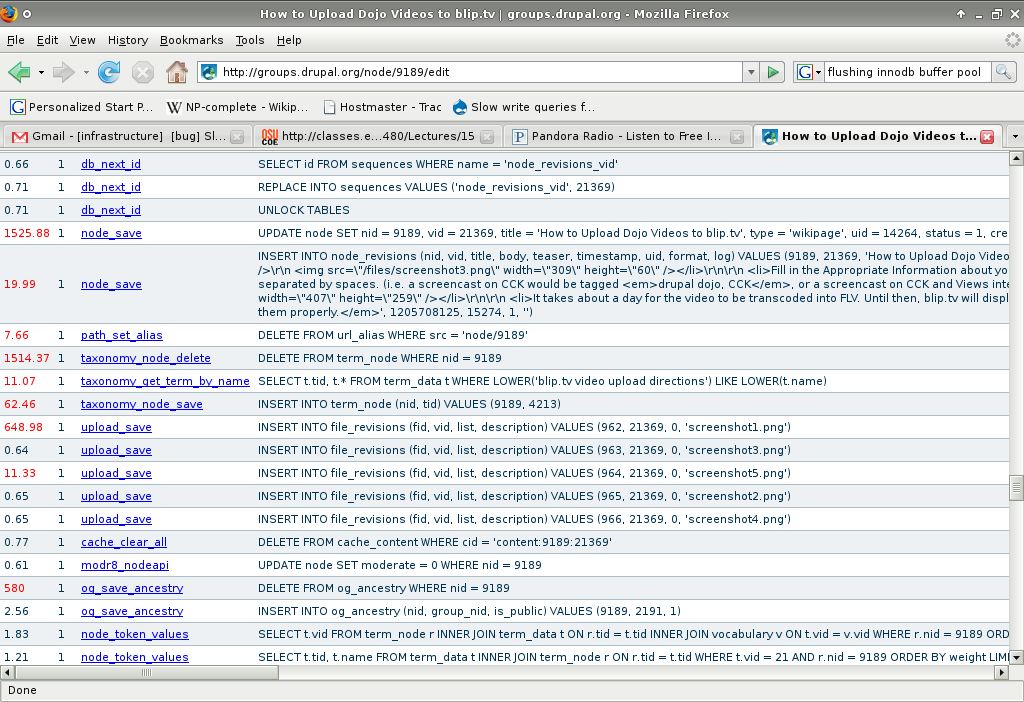
Task: Go to the Home page icon
Action: pos(176,72)
